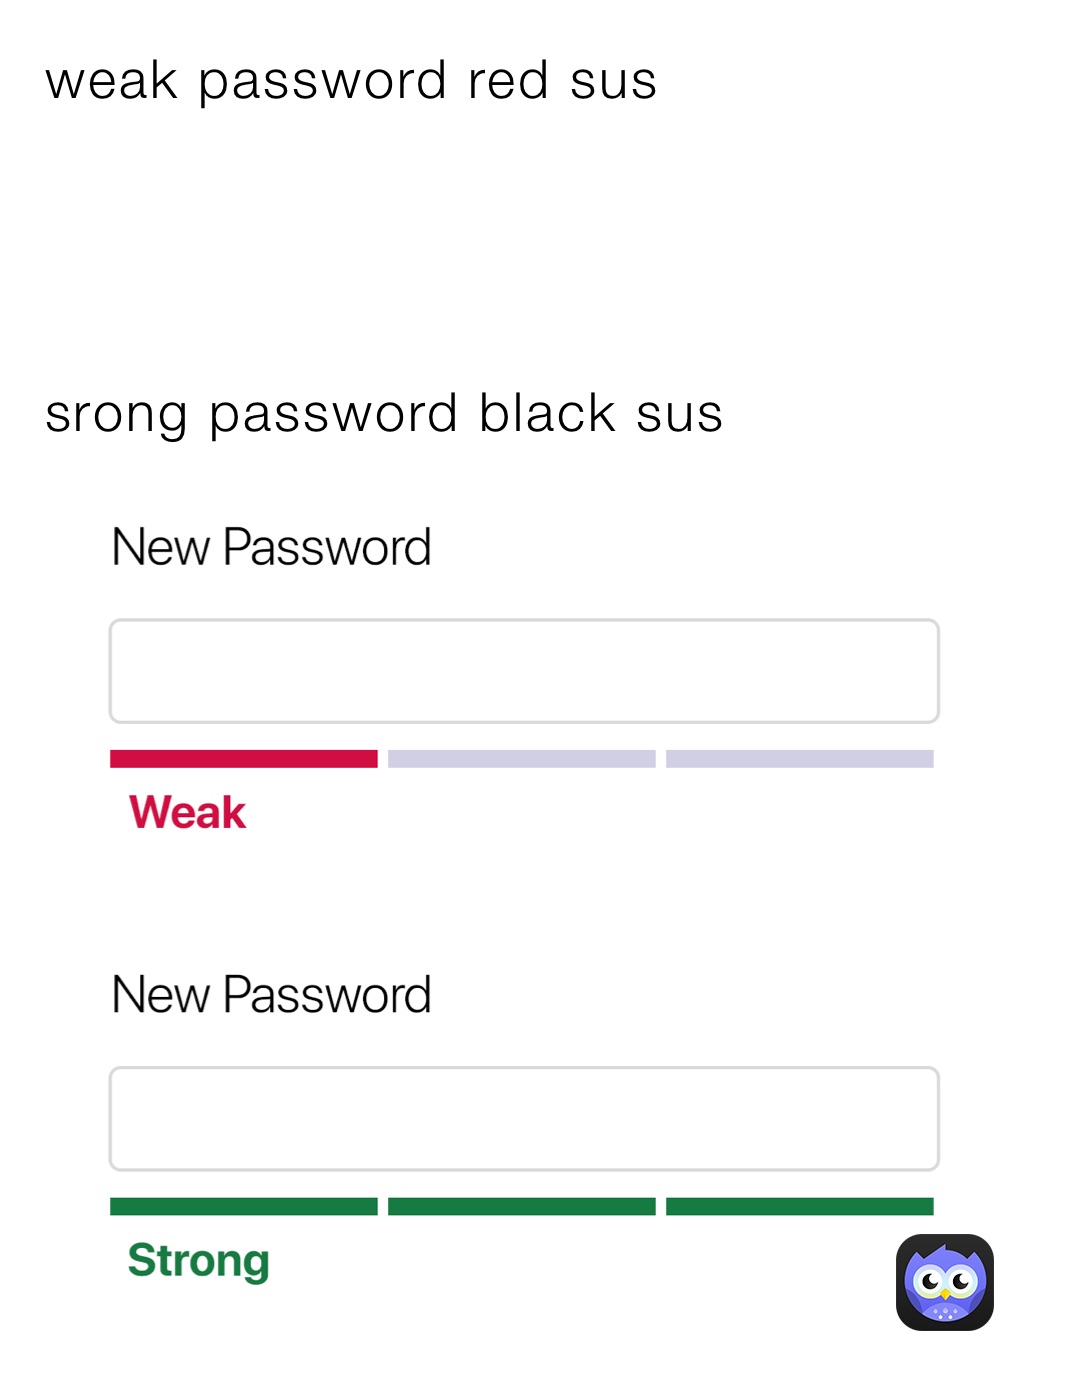Click the "New Password" label above the Weak meter
1065x1393 pixels.
[x=271, y=547]
